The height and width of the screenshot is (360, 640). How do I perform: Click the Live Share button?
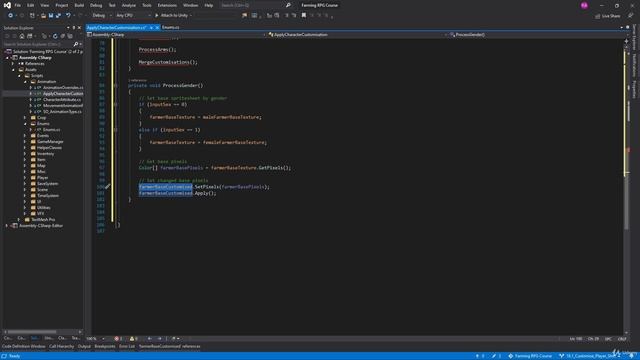click(607, 16)
